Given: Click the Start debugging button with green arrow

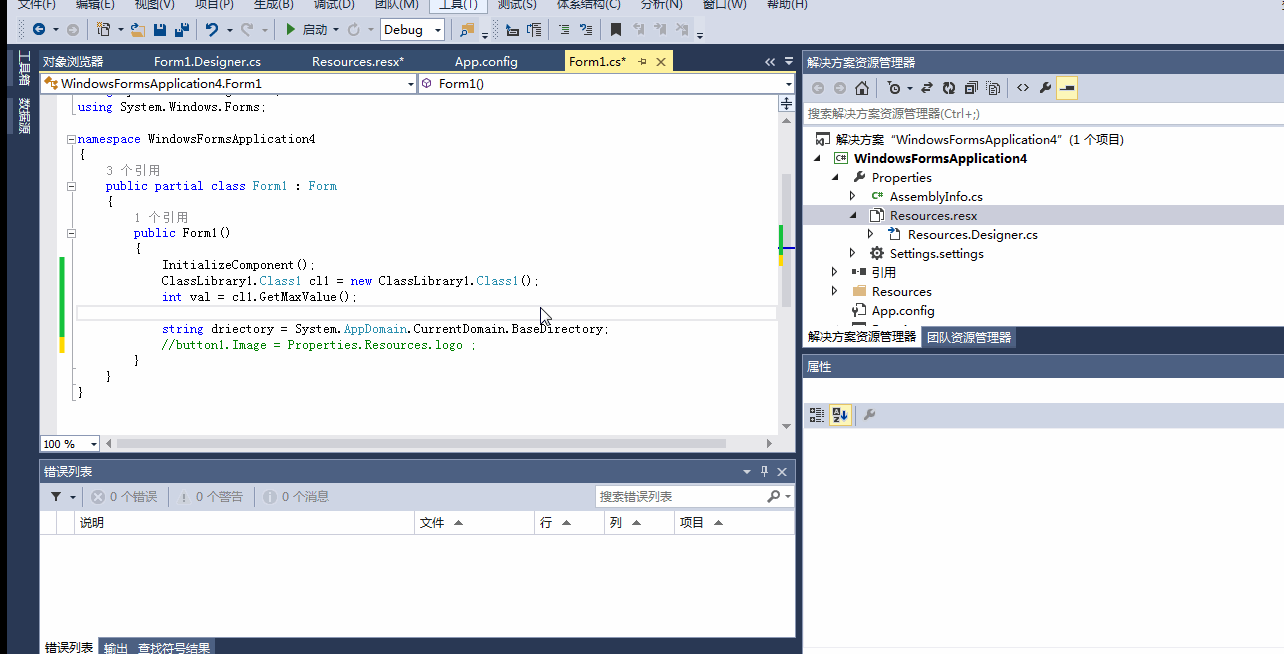Looking at the screenshot, I should [x=290, y=29].
